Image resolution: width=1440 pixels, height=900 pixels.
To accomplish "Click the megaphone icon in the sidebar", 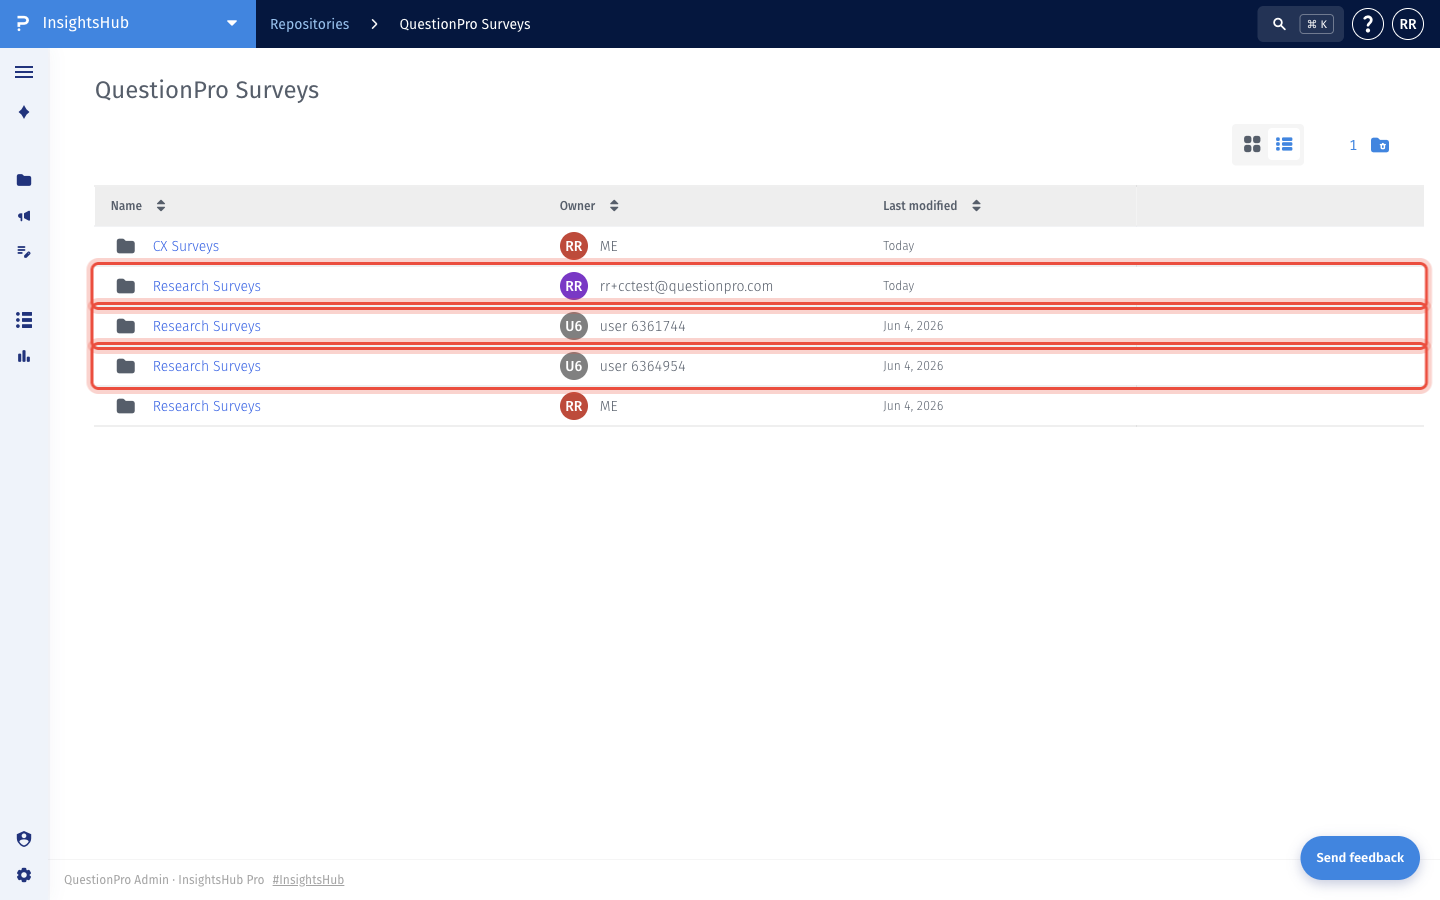I will [24, 216].
